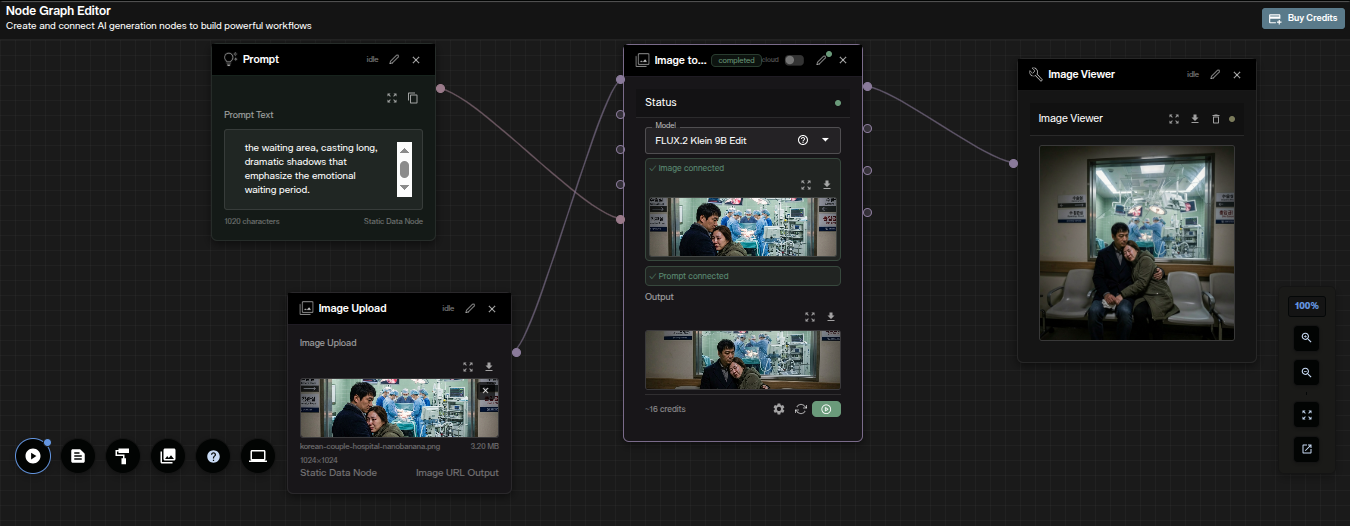The image size is (1350, 526).
Task: Expand the Status section of Image to Image node
Action: click(x=743, y=102)
